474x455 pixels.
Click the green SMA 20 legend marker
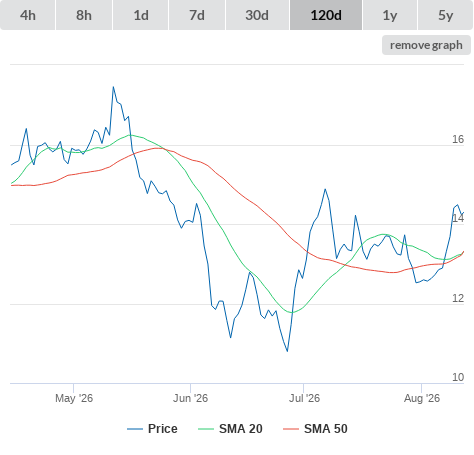coord(206,429)
